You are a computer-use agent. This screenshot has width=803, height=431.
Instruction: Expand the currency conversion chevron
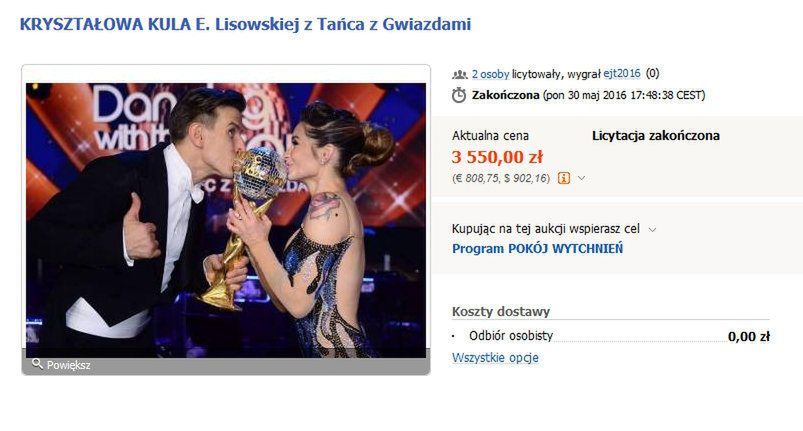[x=581, y=178]
